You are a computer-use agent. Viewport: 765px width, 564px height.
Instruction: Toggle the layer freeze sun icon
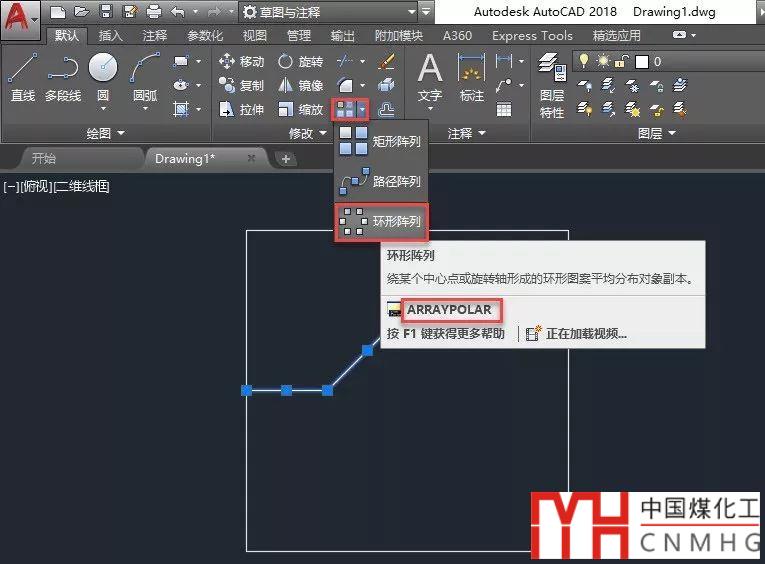pyautogui.click(x=601, y=62)
